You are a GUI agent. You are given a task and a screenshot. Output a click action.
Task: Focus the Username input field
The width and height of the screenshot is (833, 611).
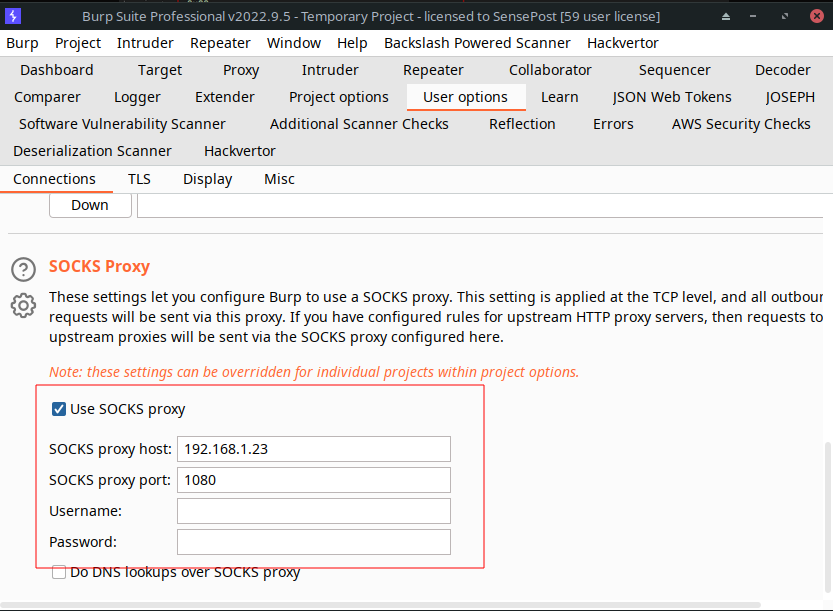(313, 511)
